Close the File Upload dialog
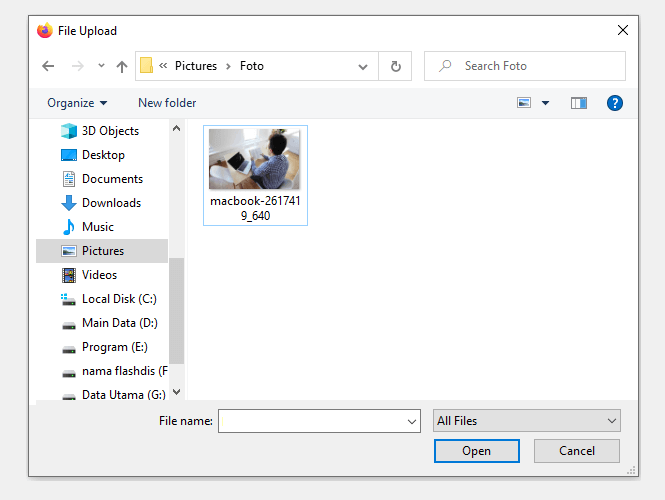 (x=623, y=30)
